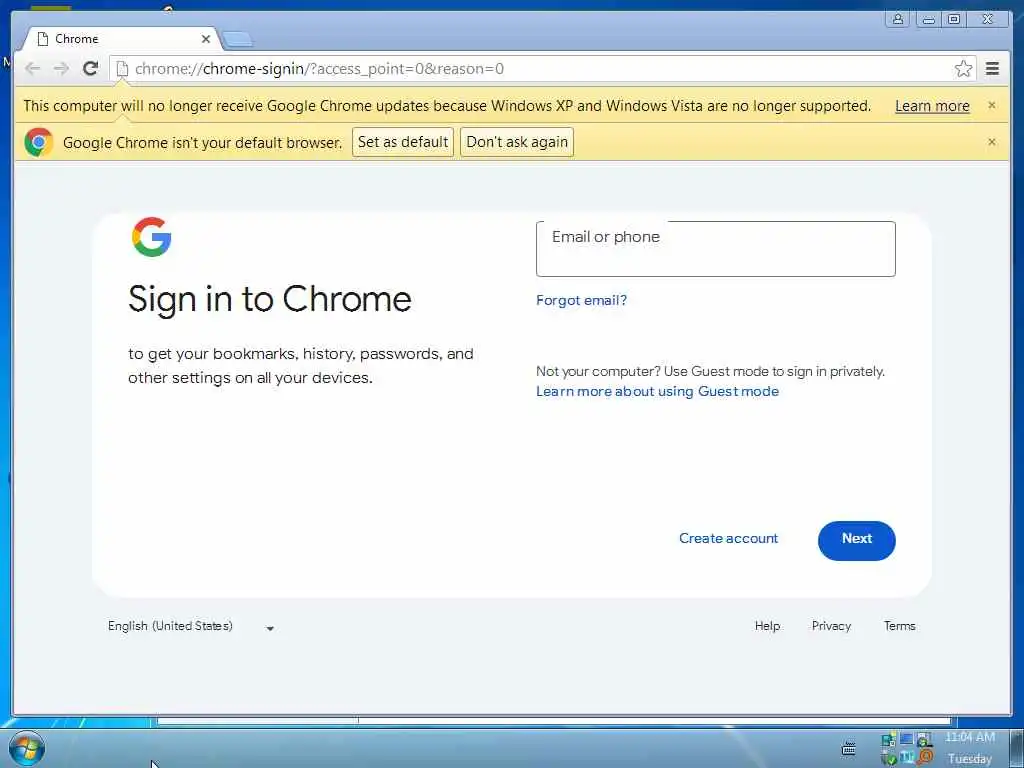Click the green checkmark shield tray icon
The height and width of the screenshot is (768, 1024).
pyautogui.click(x=888, y=758)
